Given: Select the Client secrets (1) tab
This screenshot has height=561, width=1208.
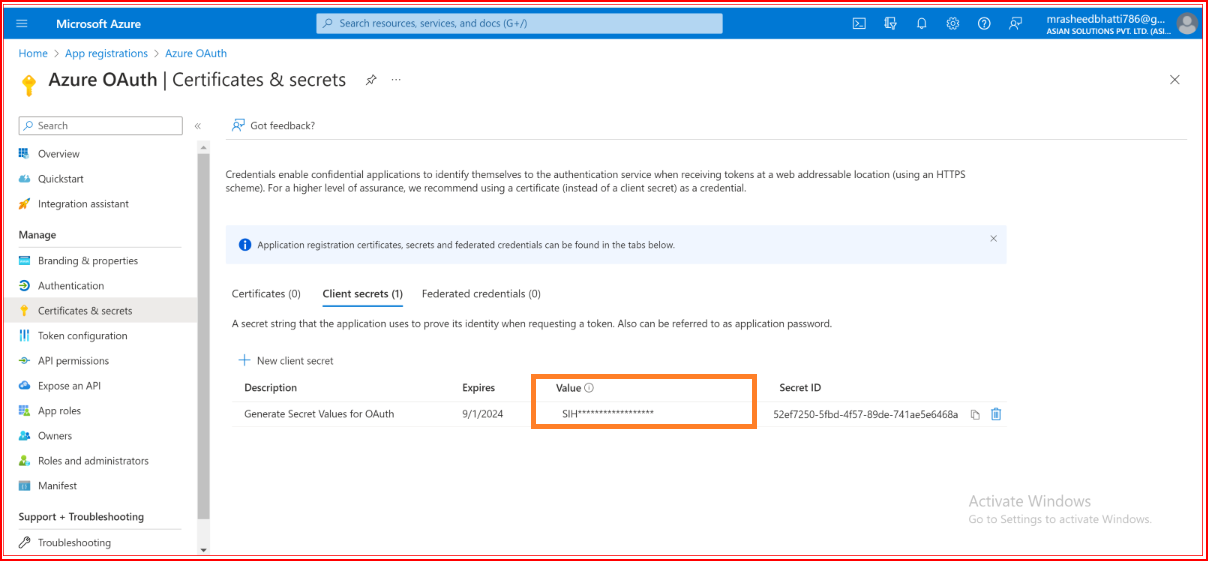Looking at the screenshot, I should coord(362,294).
